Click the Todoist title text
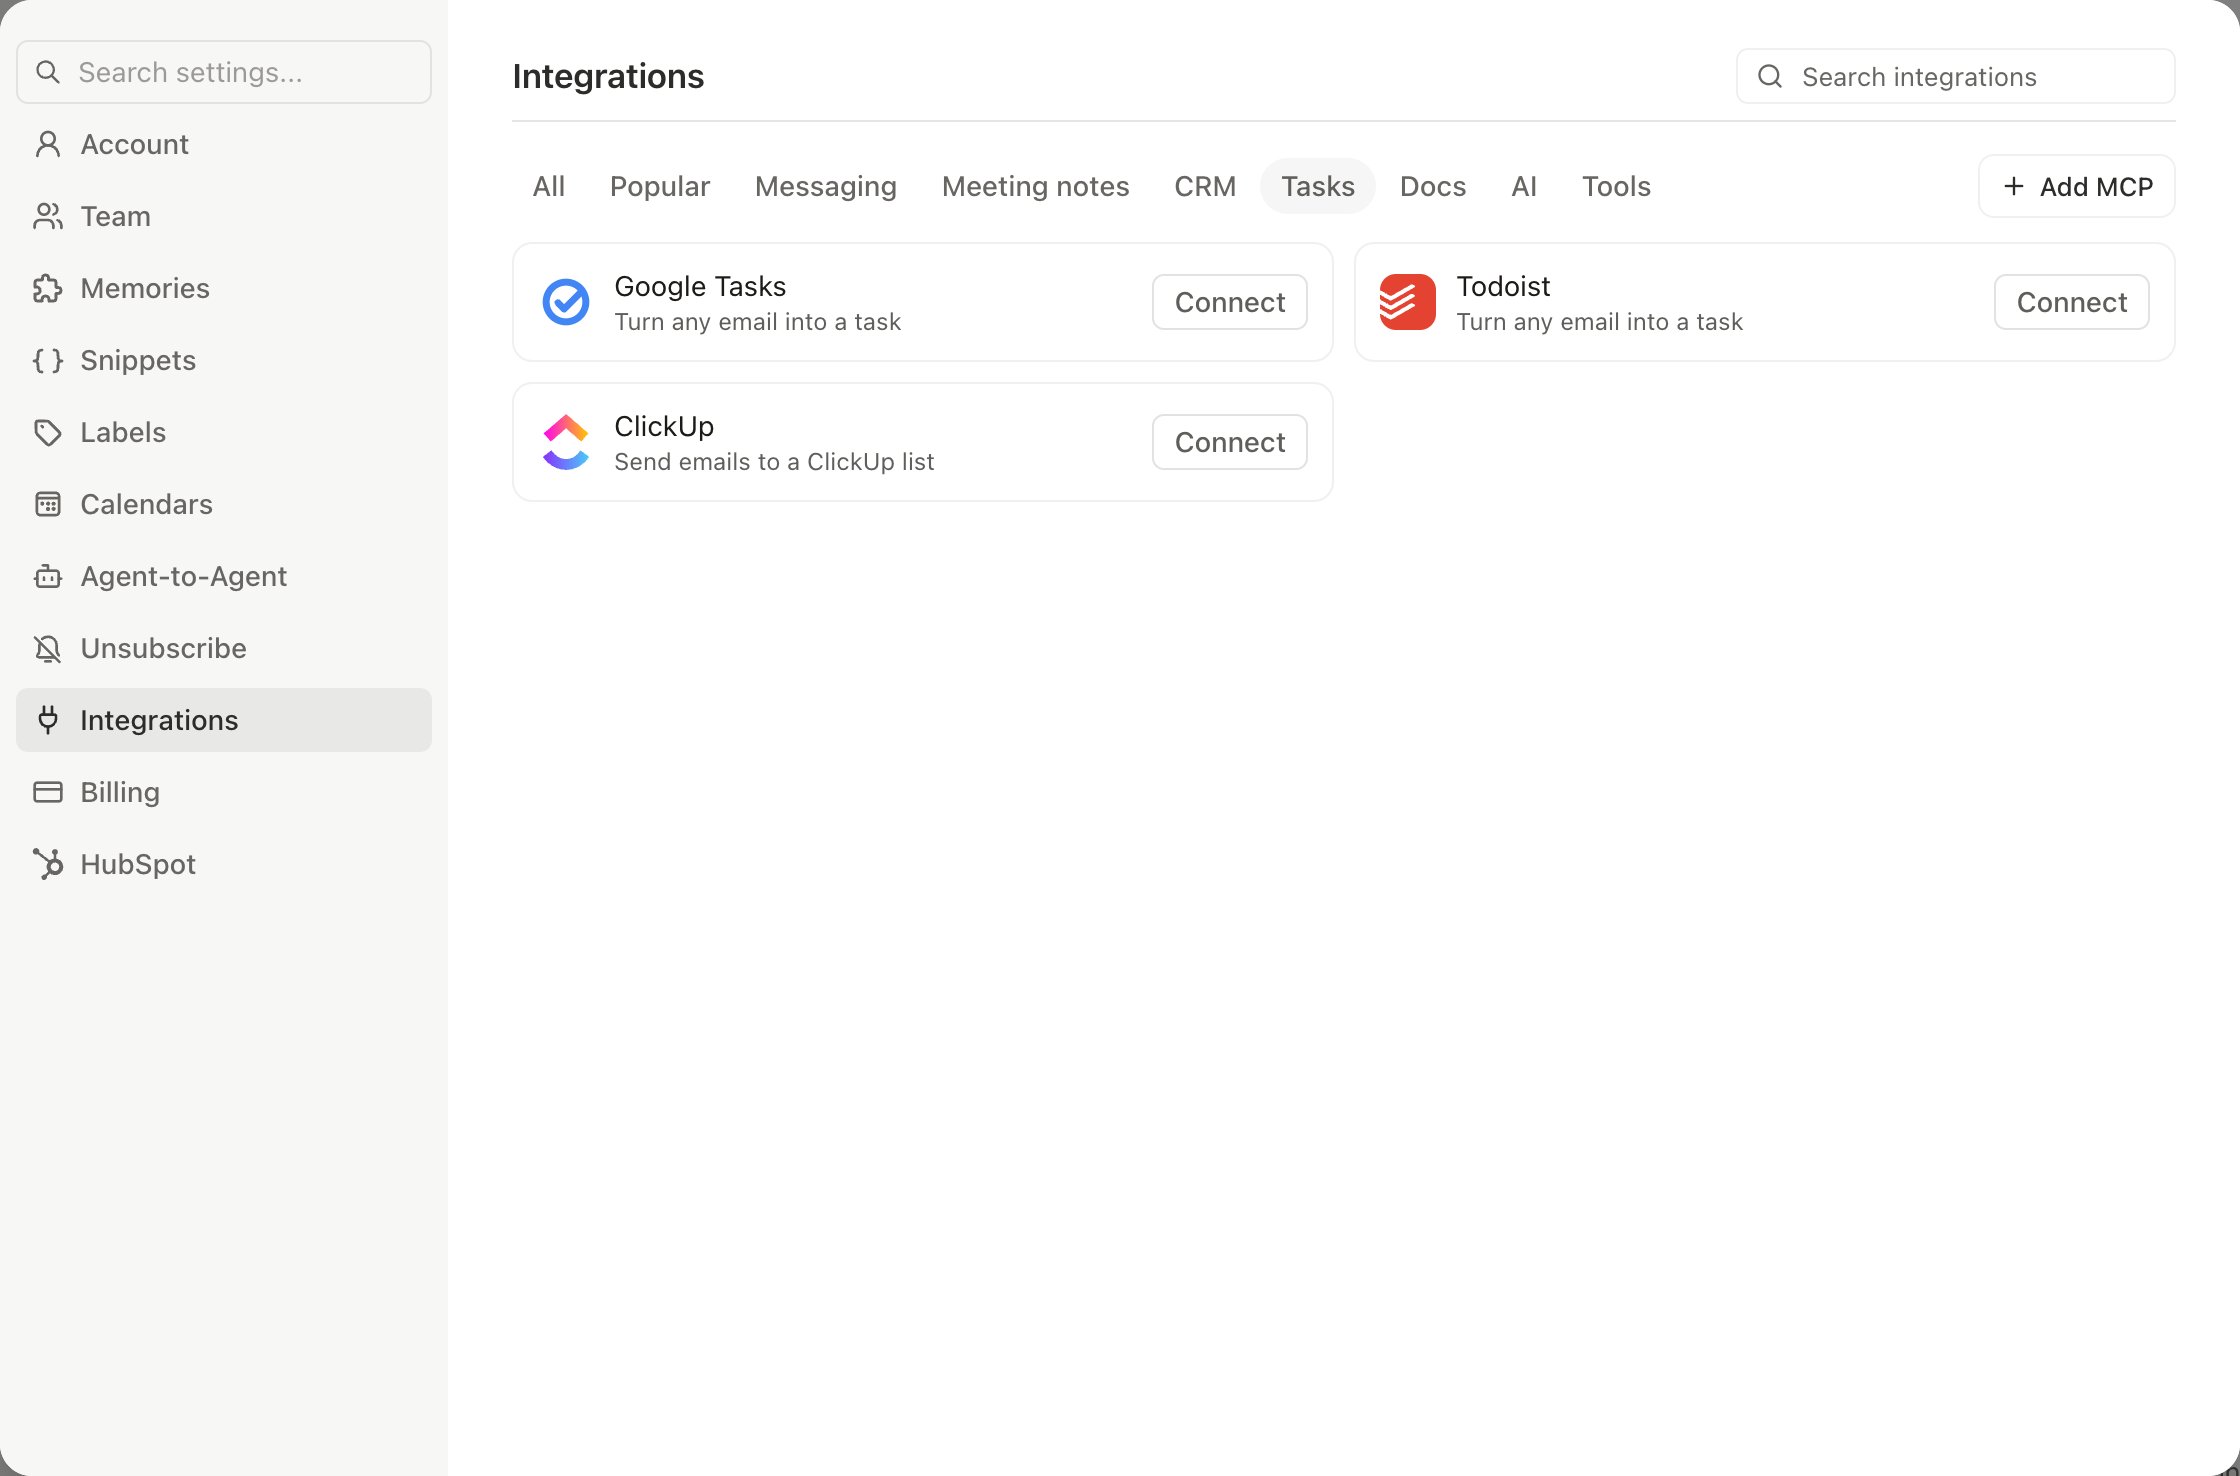This screenshot has width=2240, height=1476. [x=1503, y=286]
